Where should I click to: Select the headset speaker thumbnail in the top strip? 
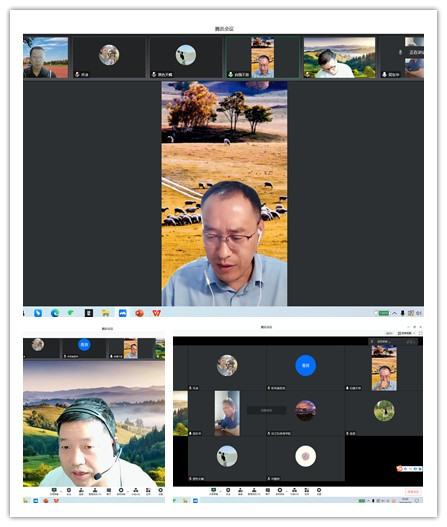point(339,57)
